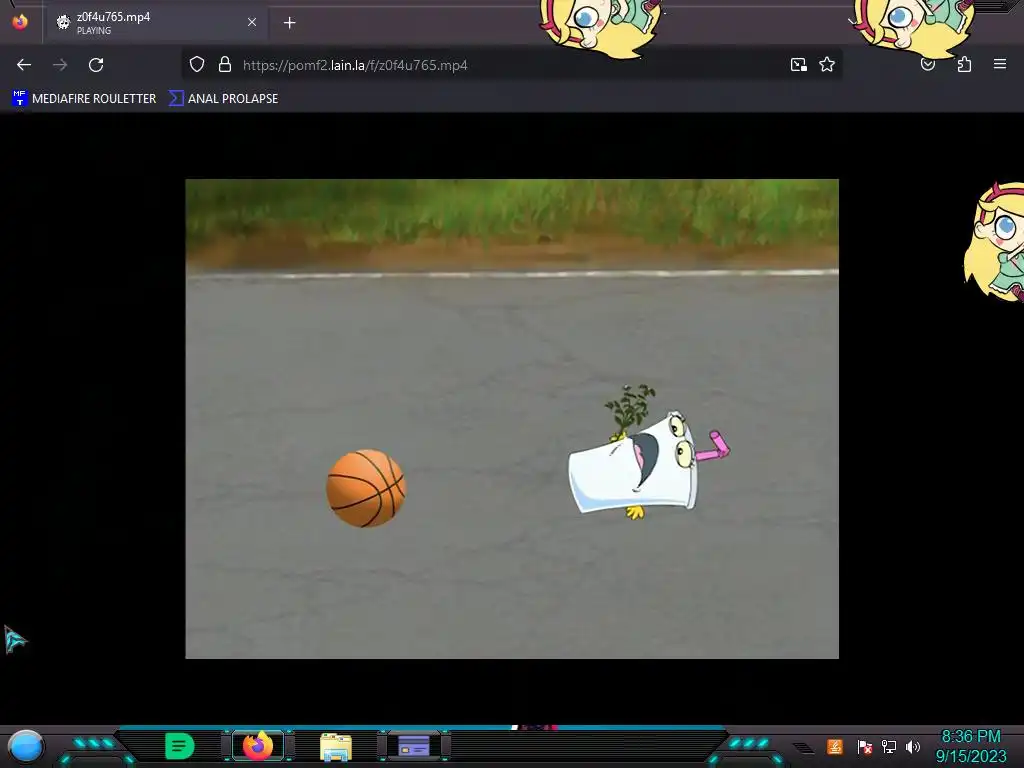The width and height of the screenshot is (1024, 768).
Task: Bookmark this page with the star icon
Action: 827,65
